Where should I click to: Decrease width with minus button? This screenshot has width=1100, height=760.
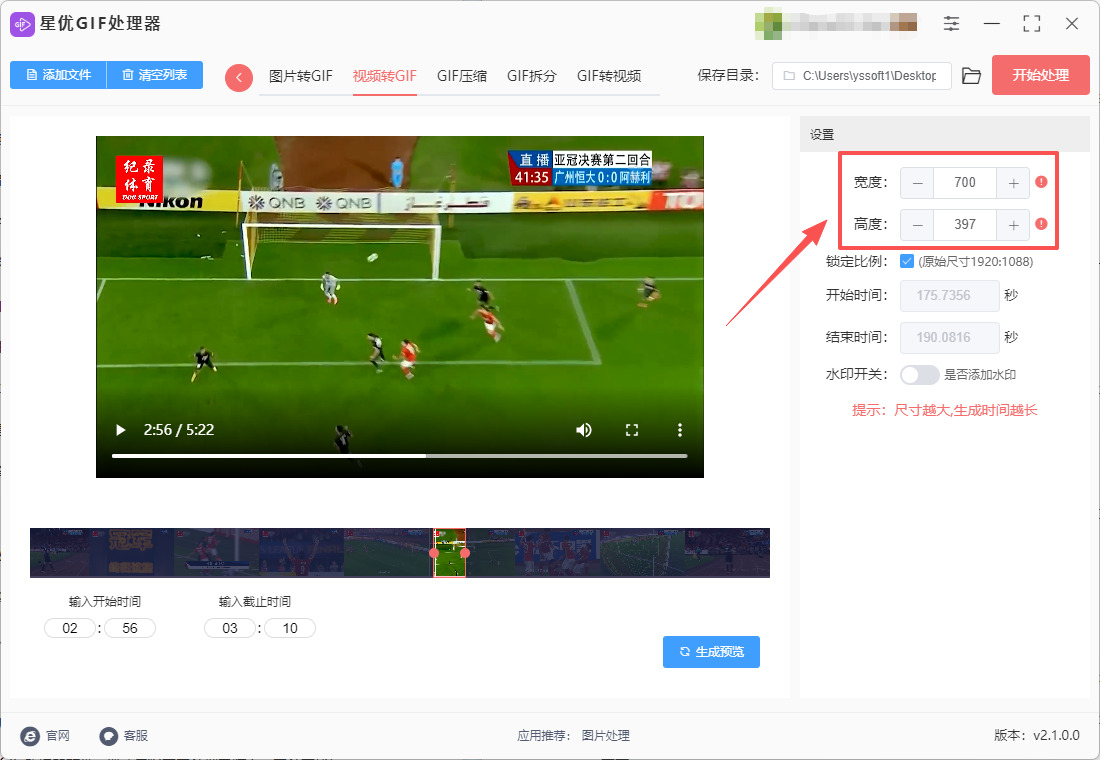point(917,183)
